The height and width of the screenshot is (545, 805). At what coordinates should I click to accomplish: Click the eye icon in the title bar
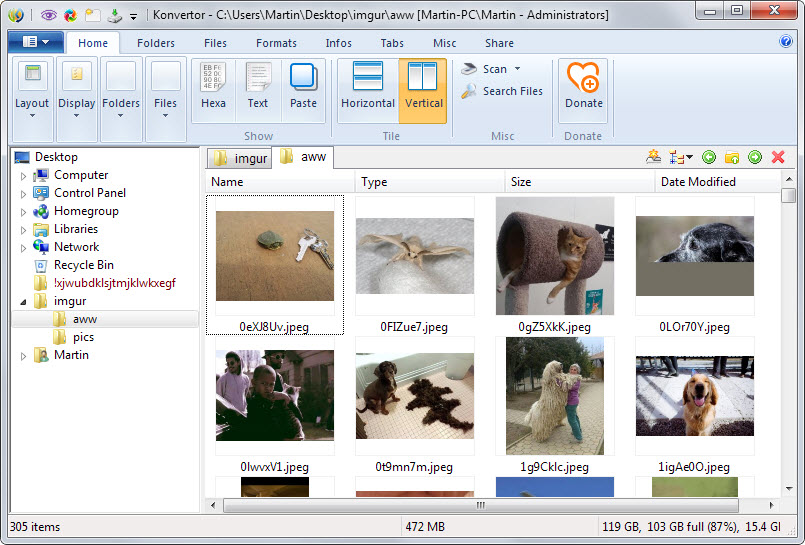(x=48, y=15)
